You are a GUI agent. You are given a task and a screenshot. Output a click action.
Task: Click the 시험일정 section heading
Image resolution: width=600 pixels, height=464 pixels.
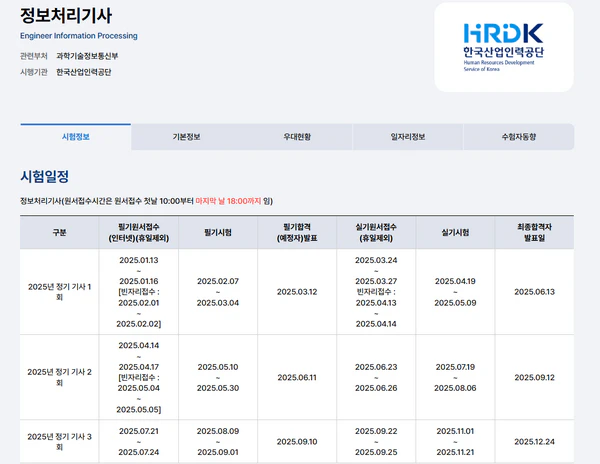(x=44, y=176)
